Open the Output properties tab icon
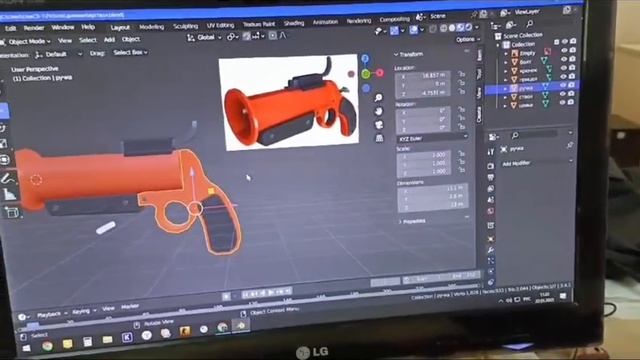The width and height of the screenshot is (640, 360). [x=490, y=177]
